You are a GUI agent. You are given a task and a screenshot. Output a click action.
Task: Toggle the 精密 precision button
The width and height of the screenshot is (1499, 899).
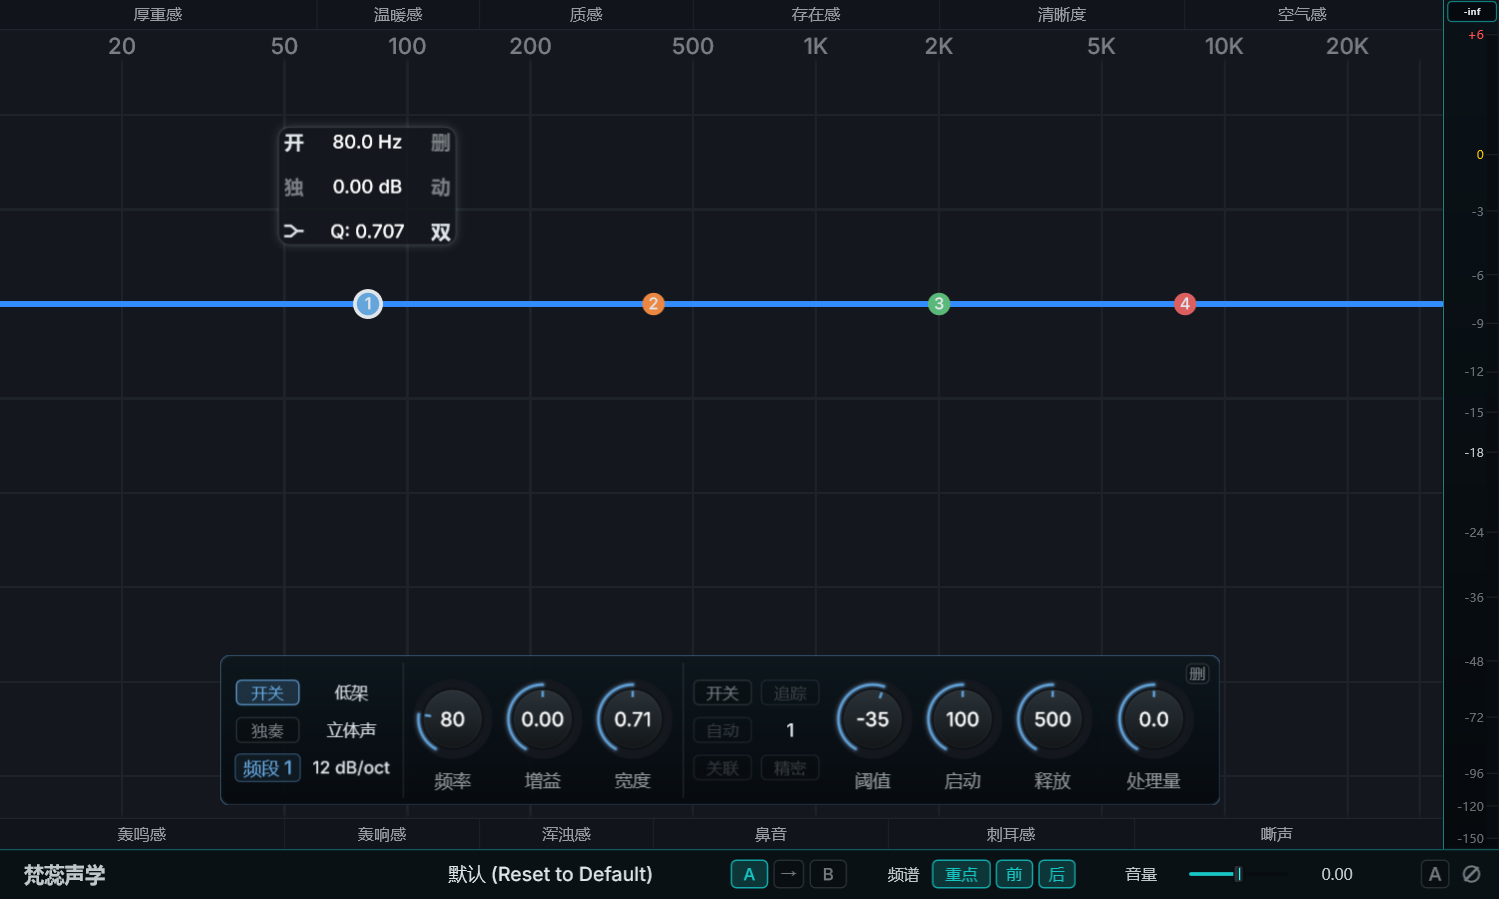click(x=790, y=768)
